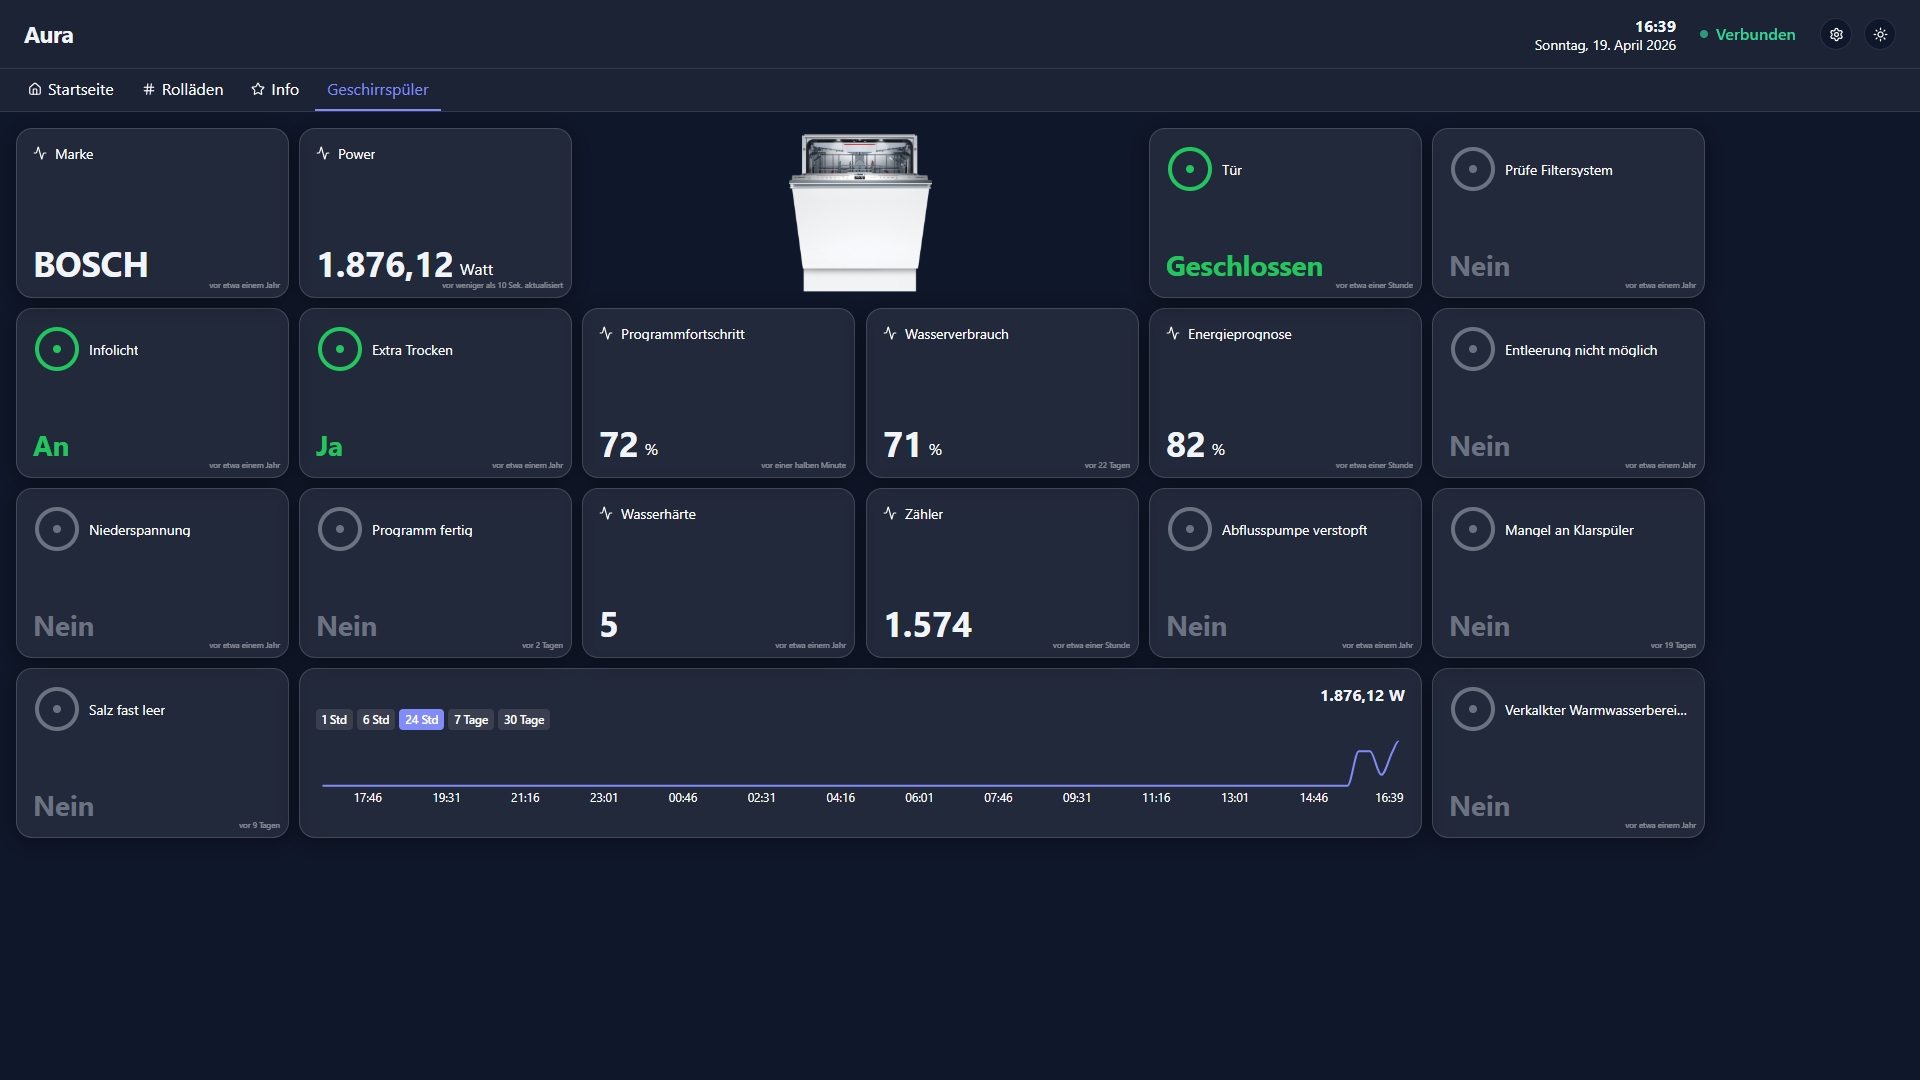Select the 30 Tage chart range
The height and width of the screenshot is (1080, 1920).
[x=524, y=720]
